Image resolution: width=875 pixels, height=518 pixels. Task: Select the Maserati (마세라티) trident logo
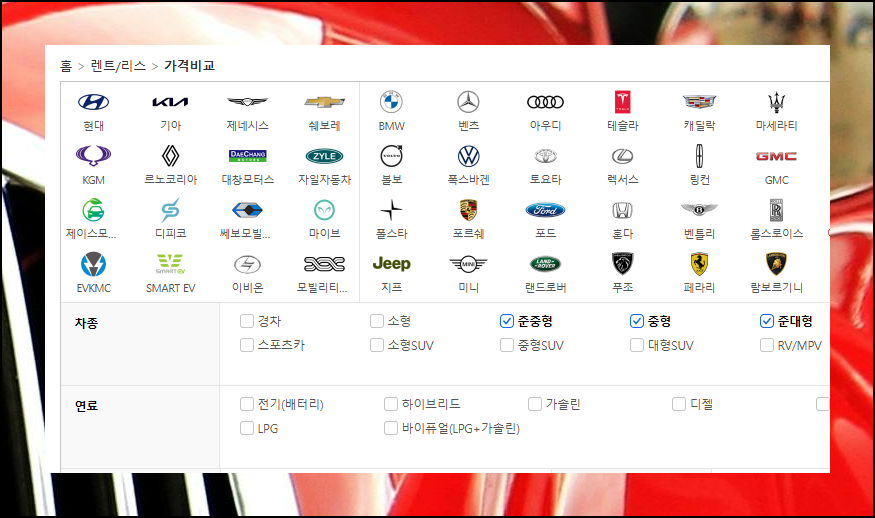tap(776, 102)
